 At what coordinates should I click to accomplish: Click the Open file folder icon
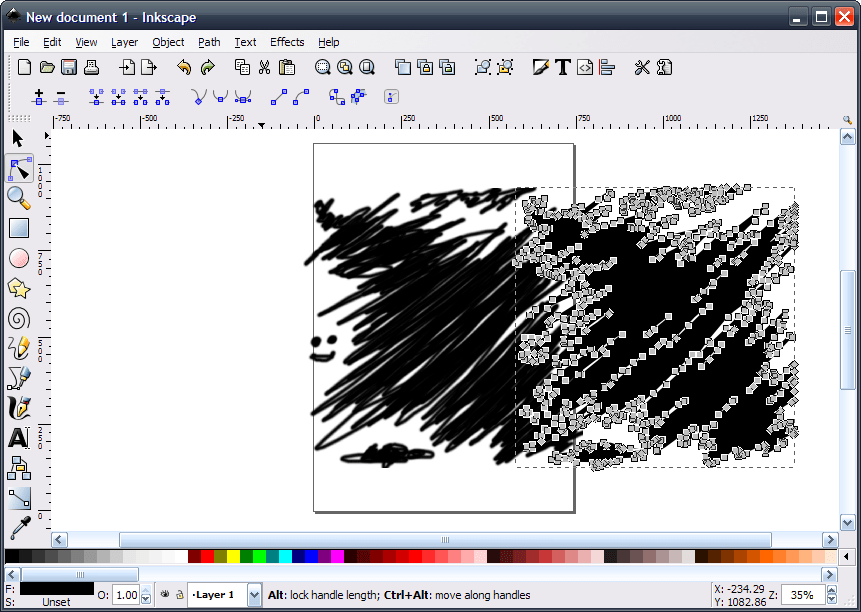pos(47,68)
